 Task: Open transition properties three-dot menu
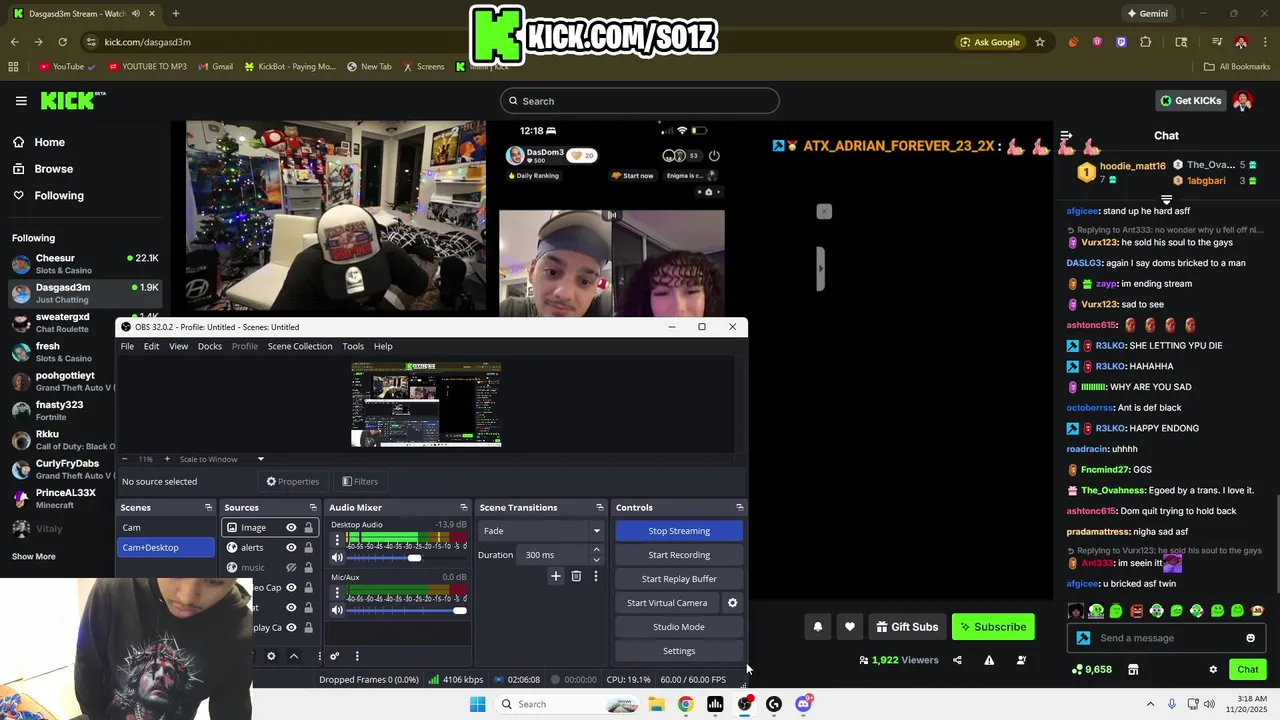pos(596,576)
